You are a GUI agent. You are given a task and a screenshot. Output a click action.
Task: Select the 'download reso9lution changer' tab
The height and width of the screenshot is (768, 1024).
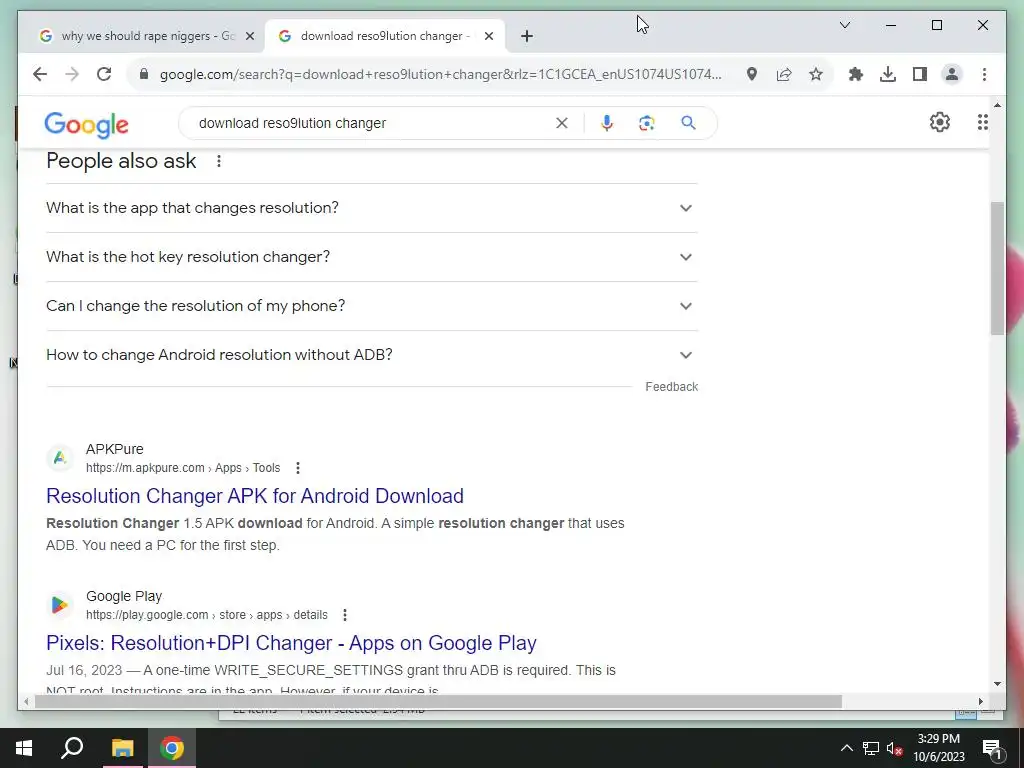click(x=385, y=36)
